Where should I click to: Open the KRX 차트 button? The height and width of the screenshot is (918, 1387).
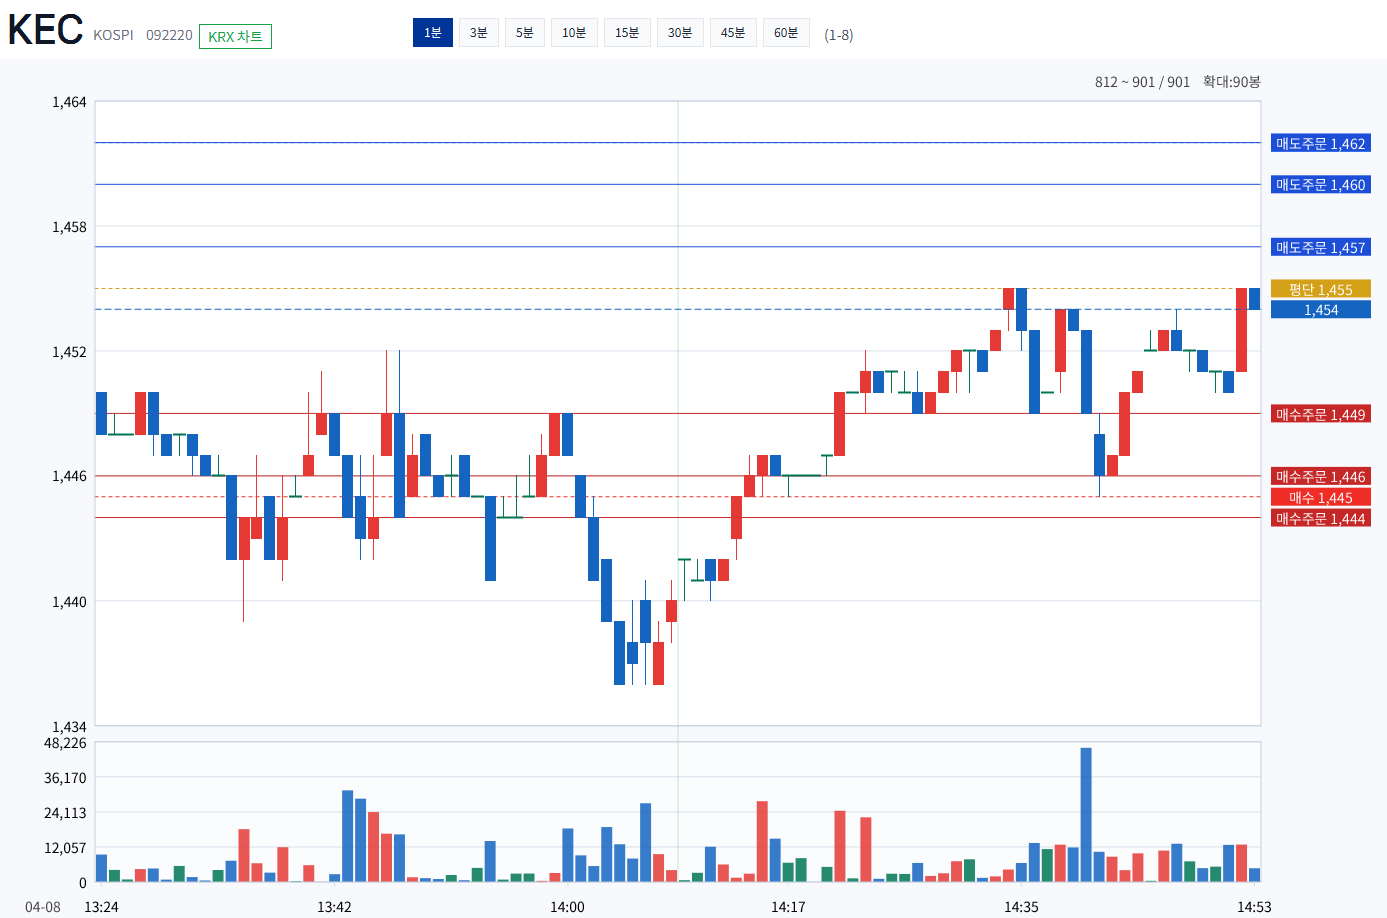[235, 36]
